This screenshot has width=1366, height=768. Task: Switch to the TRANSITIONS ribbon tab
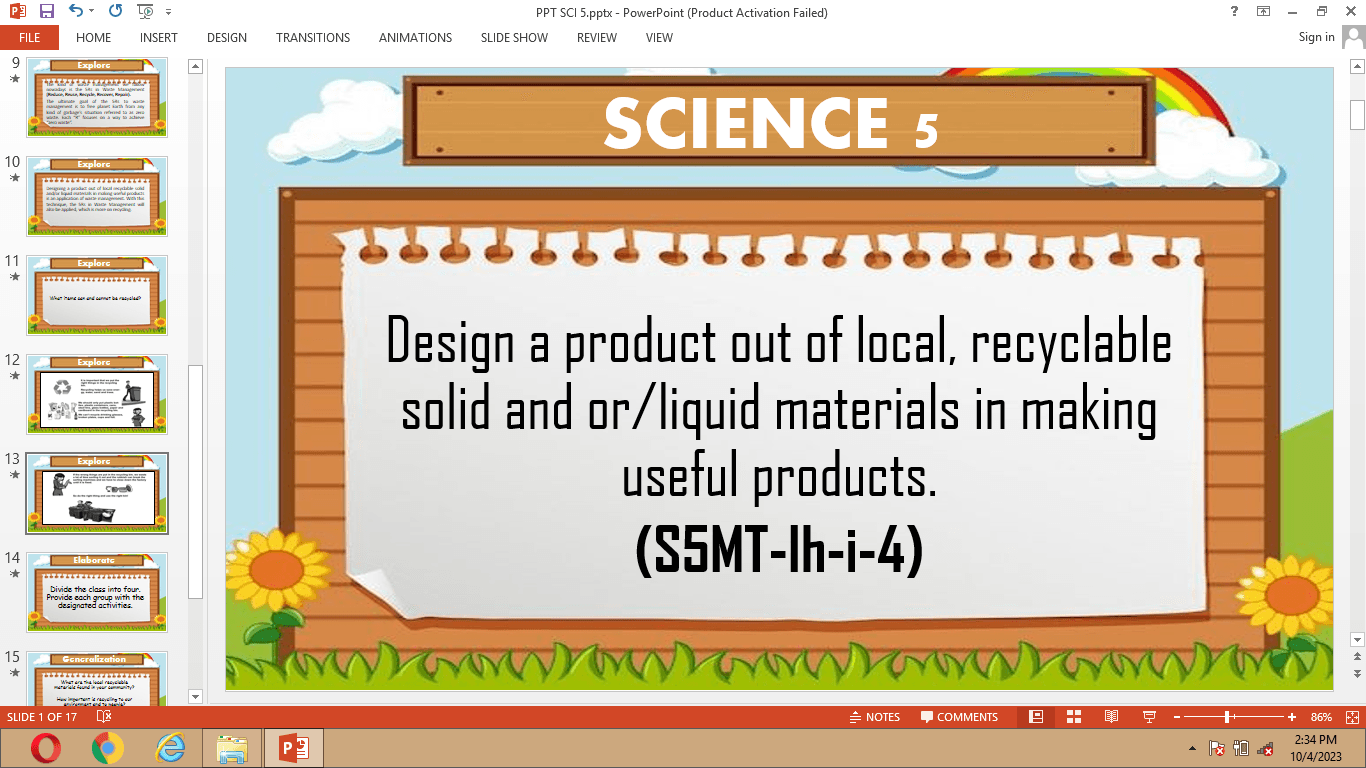tap(312, 37)
